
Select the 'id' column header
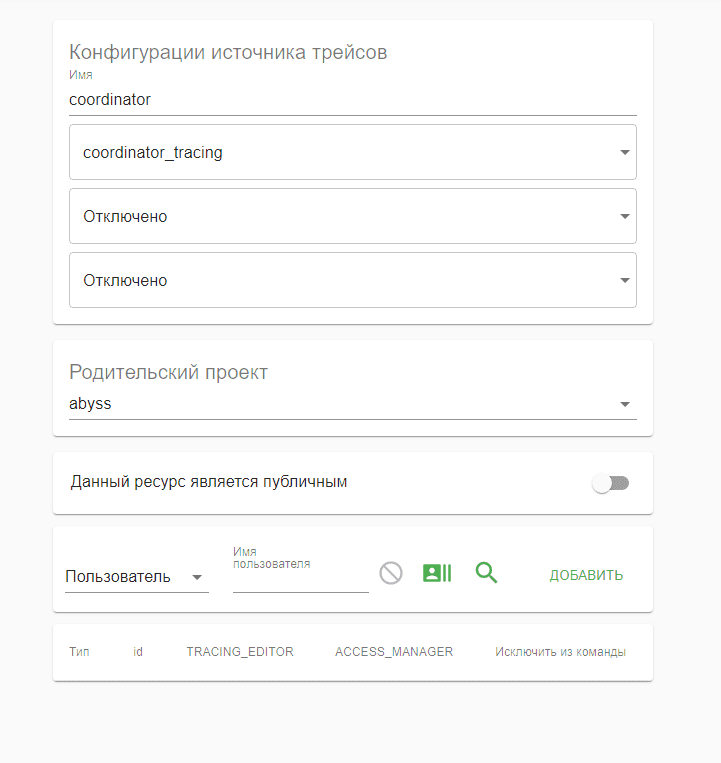(138, 652)
